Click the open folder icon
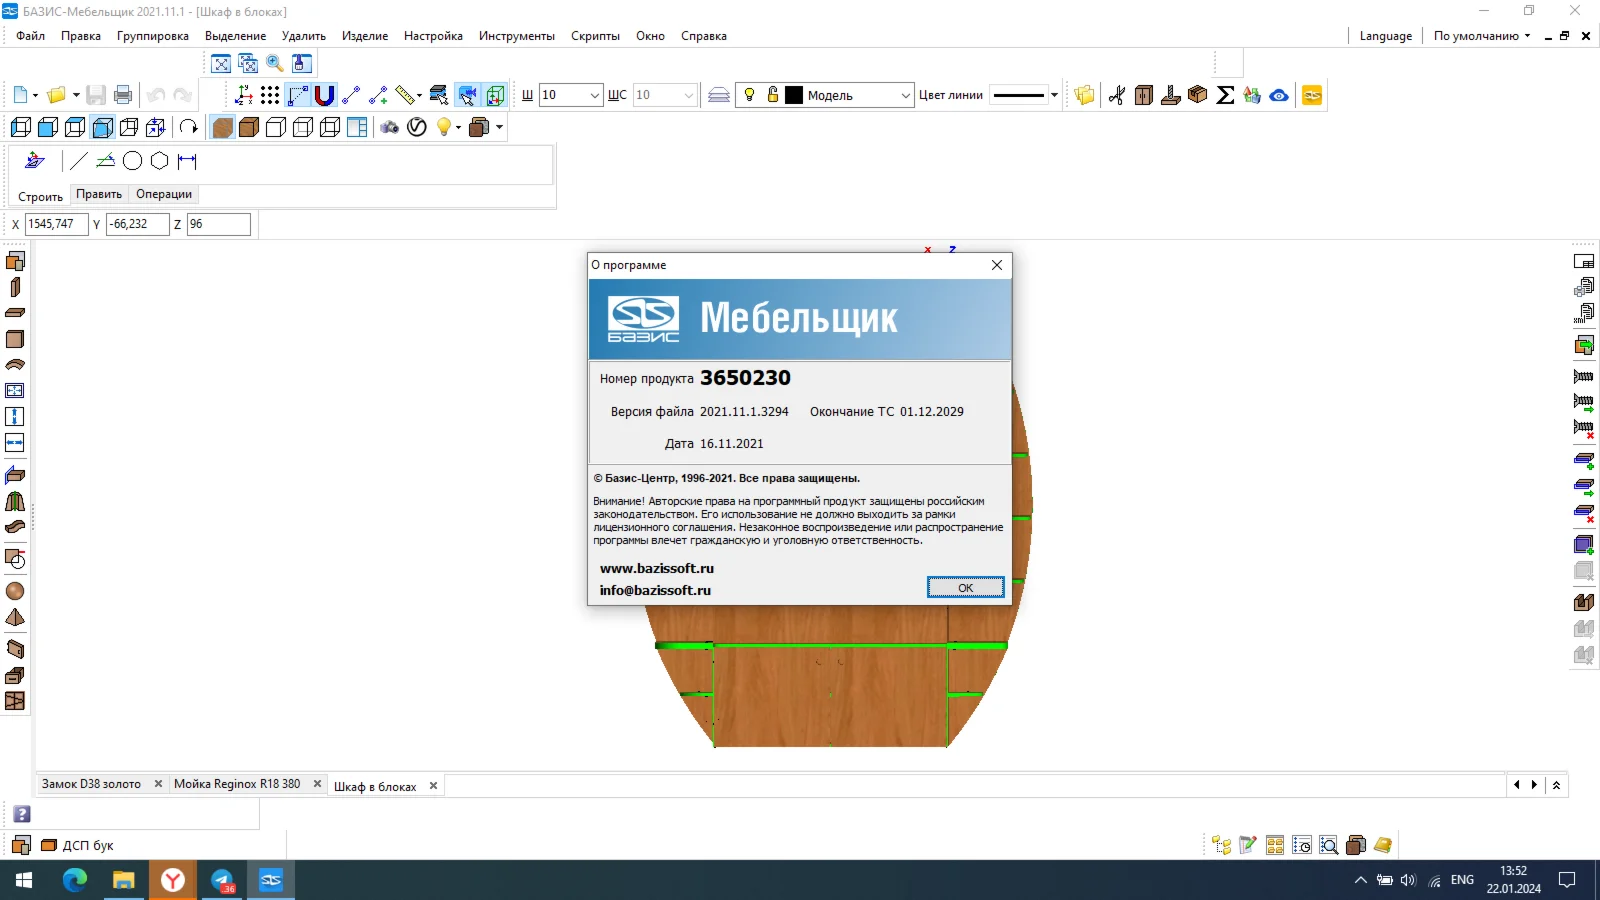 [57, 95]
